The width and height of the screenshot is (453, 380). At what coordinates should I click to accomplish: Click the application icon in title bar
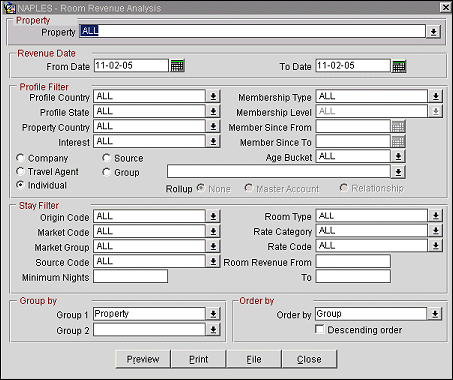(9, 8)
